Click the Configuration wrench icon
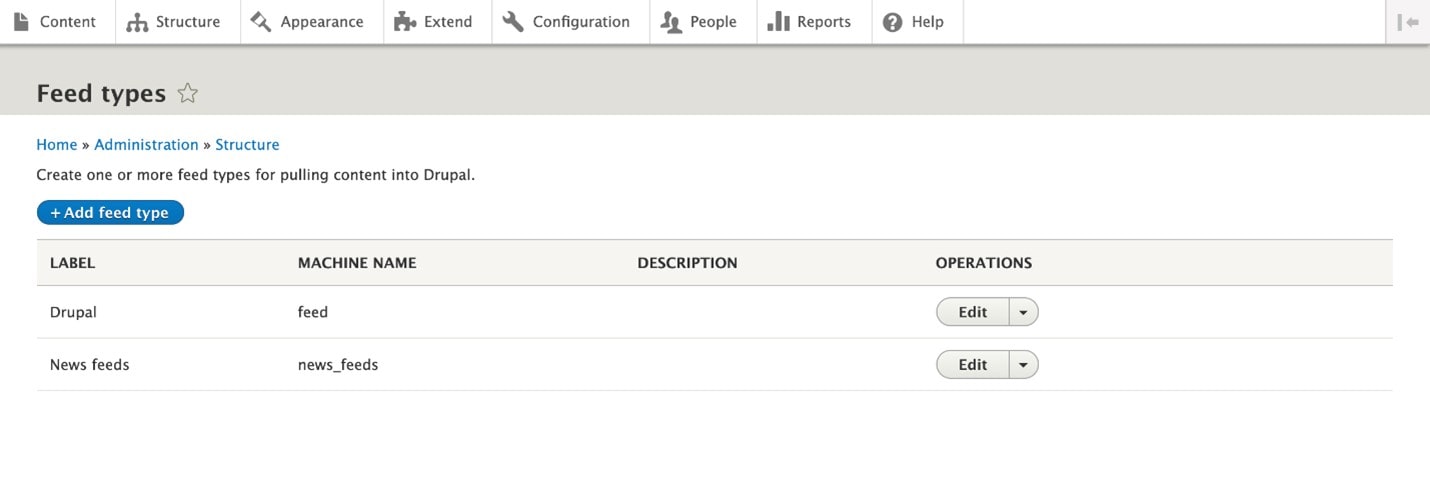The height and width of the screenshot is (504, 1430). (x=513, y=22)
